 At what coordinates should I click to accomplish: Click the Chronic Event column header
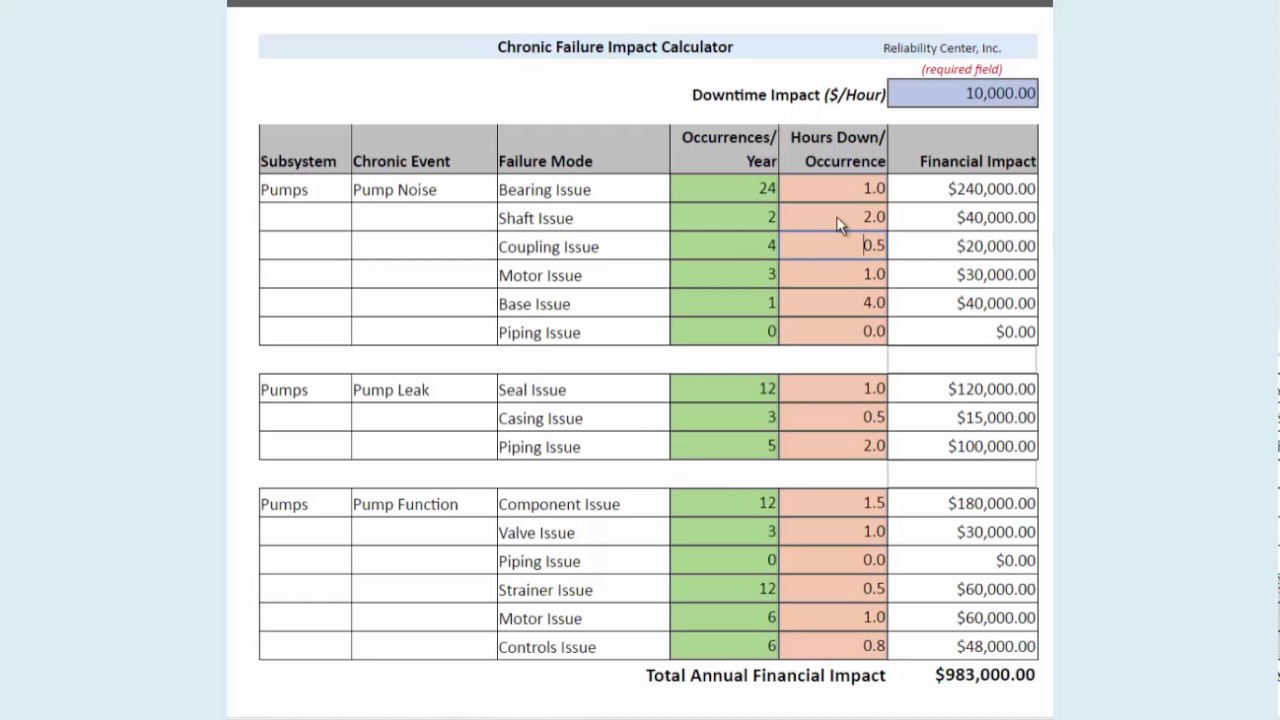click(424, 149)
